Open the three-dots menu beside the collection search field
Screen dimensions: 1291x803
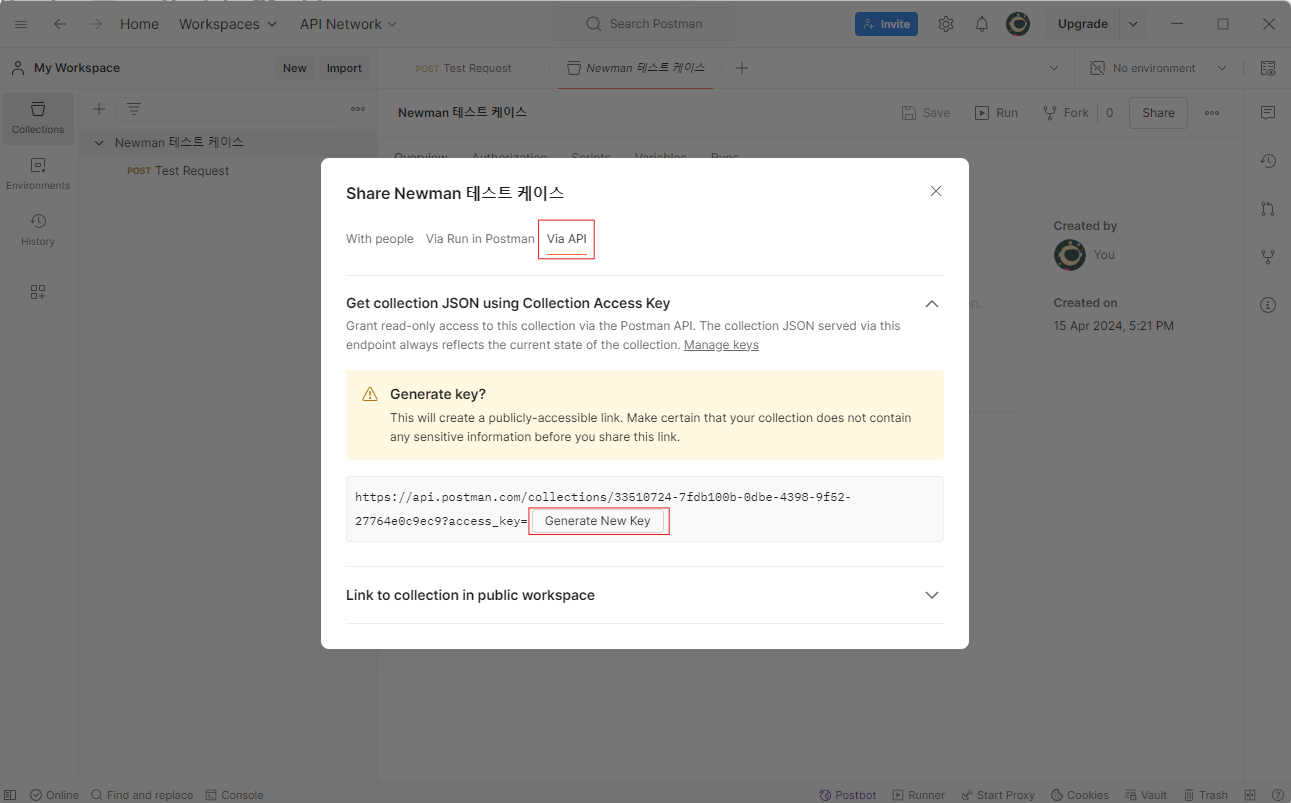(358, 109)
